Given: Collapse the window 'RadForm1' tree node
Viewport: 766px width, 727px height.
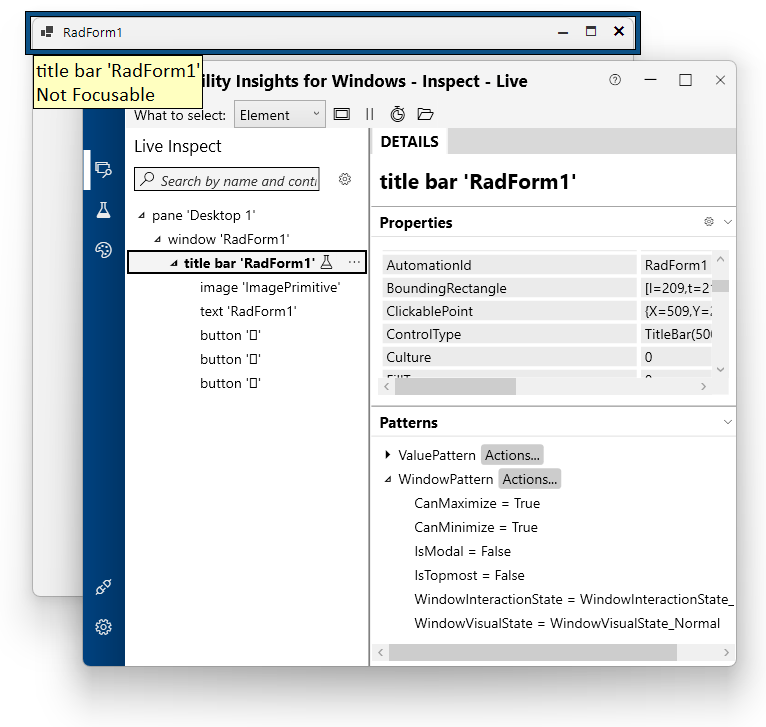Looking at the screenshot, I should pos(157,239).
